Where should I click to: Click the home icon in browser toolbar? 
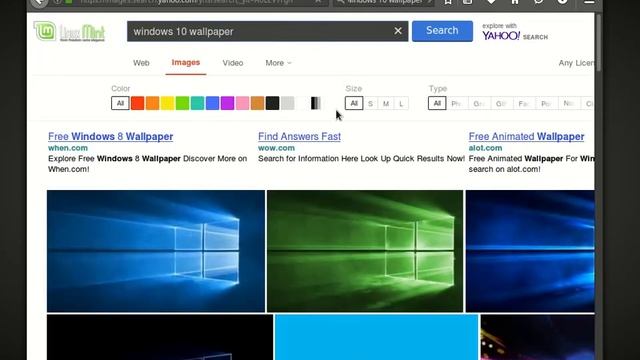click(515, 2)
